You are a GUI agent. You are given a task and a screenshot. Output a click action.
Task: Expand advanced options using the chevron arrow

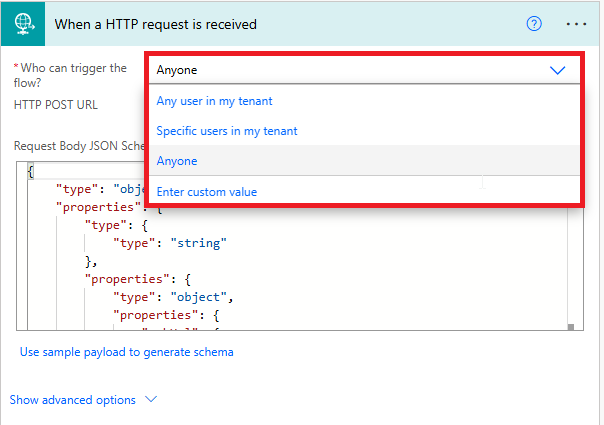click(x=152, y=400)
